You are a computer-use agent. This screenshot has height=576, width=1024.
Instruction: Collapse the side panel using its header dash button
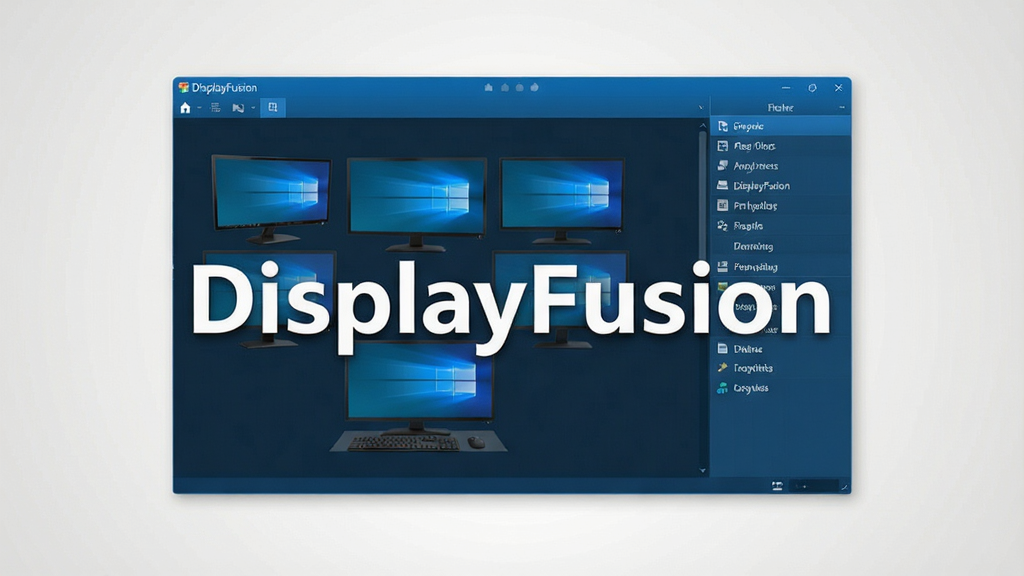pos(842,108)
